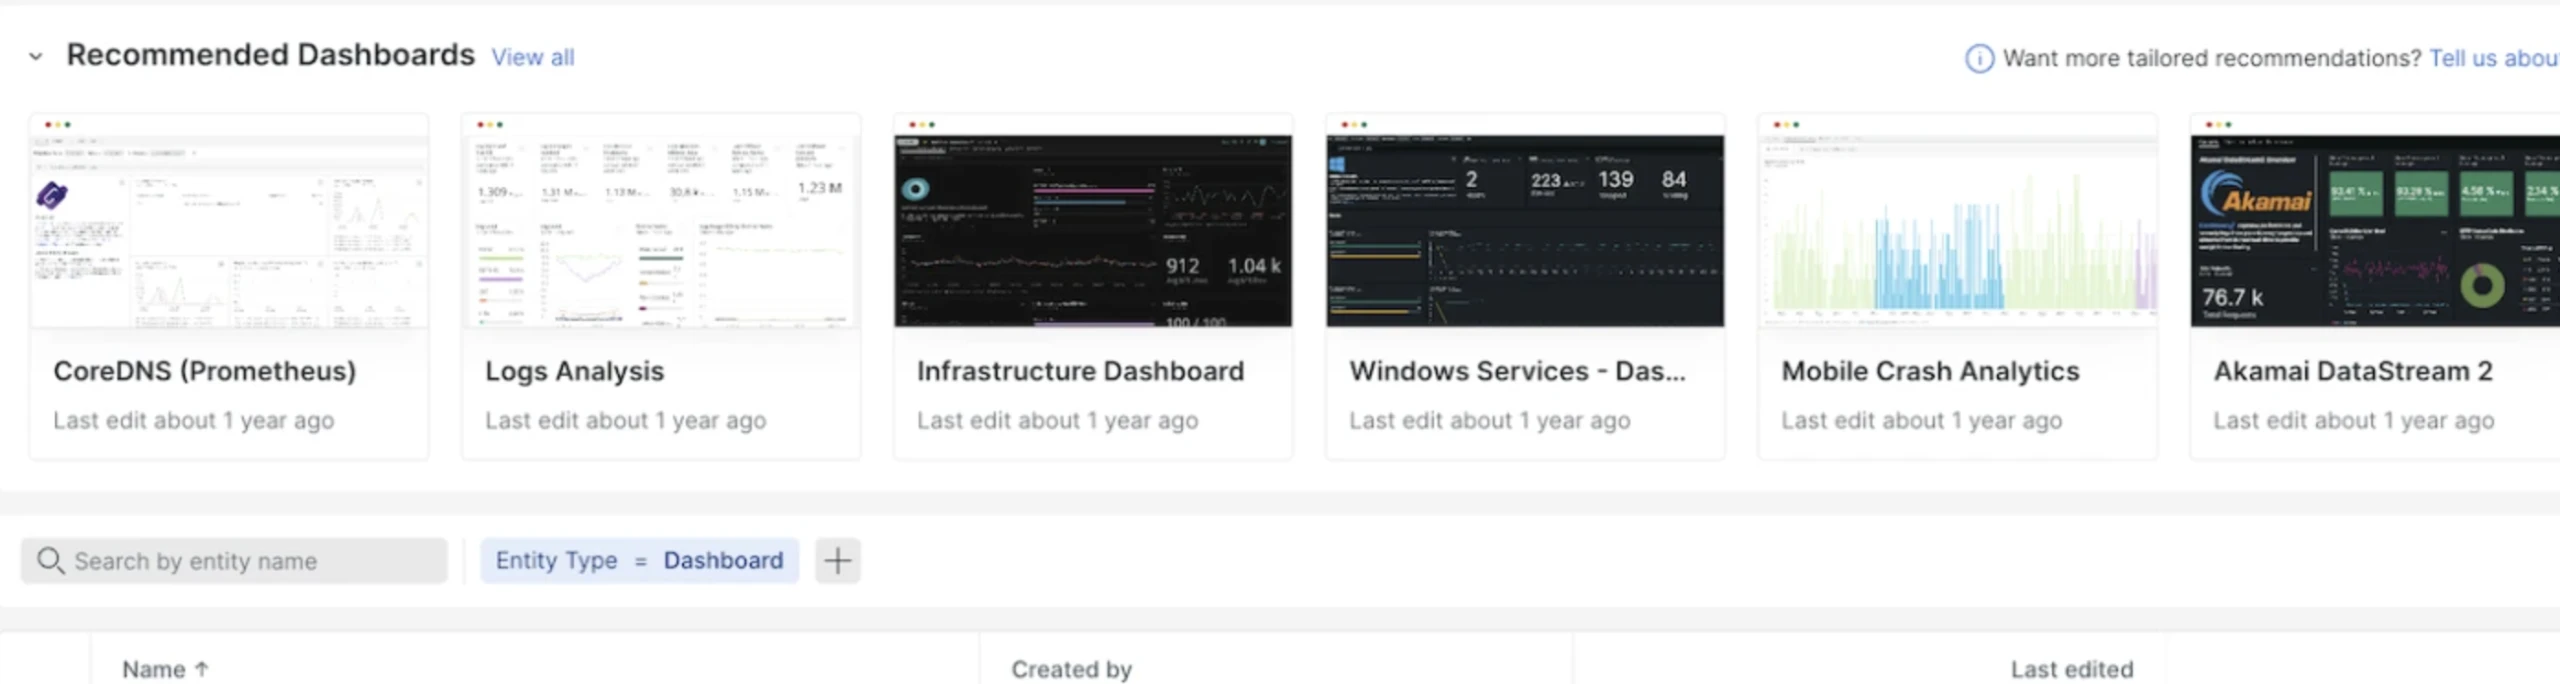Select the Logs Analysis title

(574, 372)
